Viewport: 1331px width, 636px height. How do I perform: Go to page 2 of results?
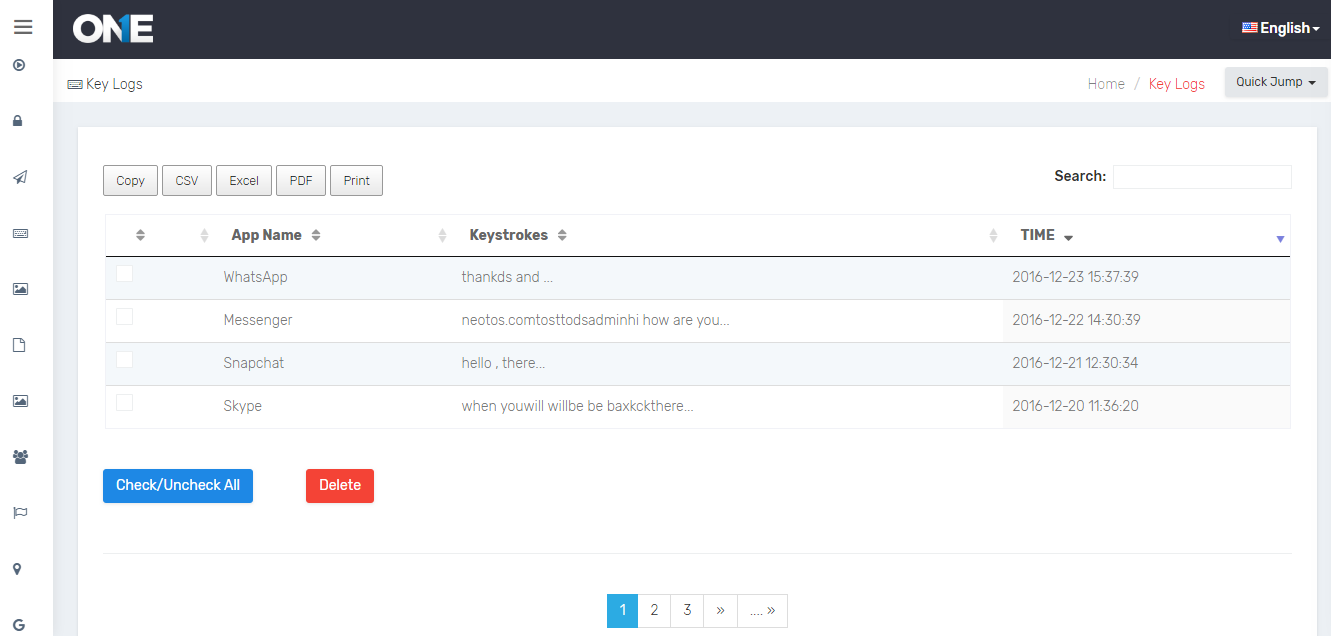click(654, 610)
